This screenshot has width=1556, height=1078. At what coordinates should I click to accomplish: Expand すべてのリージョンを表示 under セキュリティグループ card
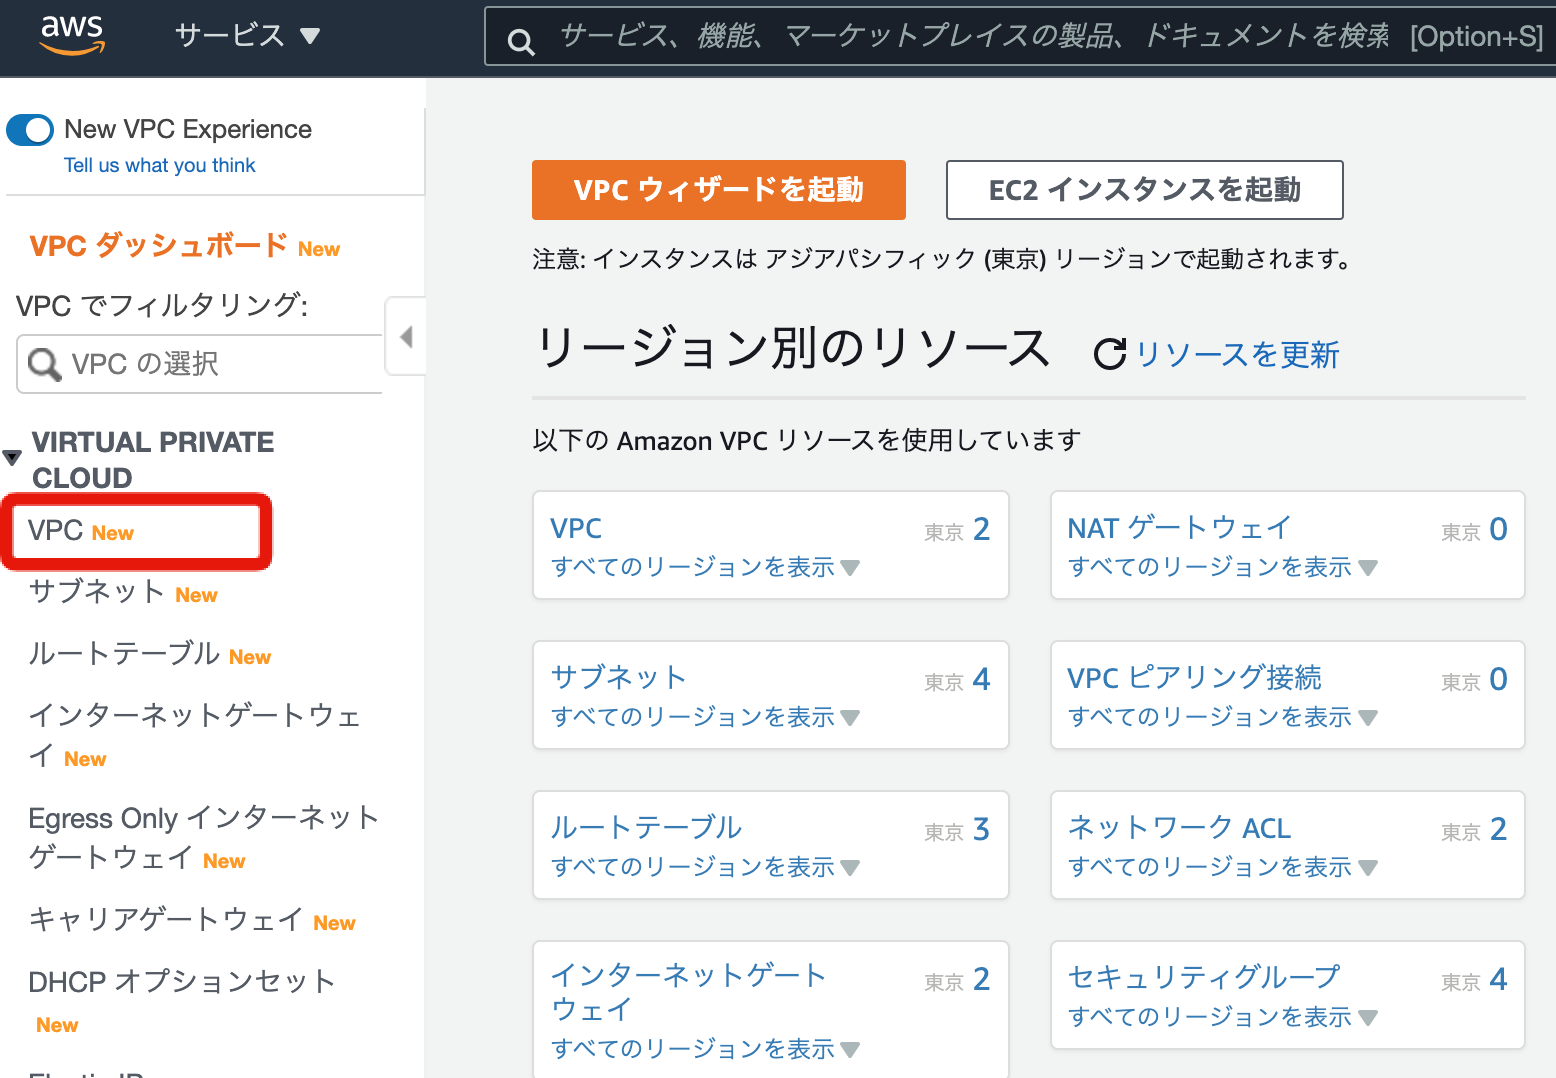(1222, 1017)
